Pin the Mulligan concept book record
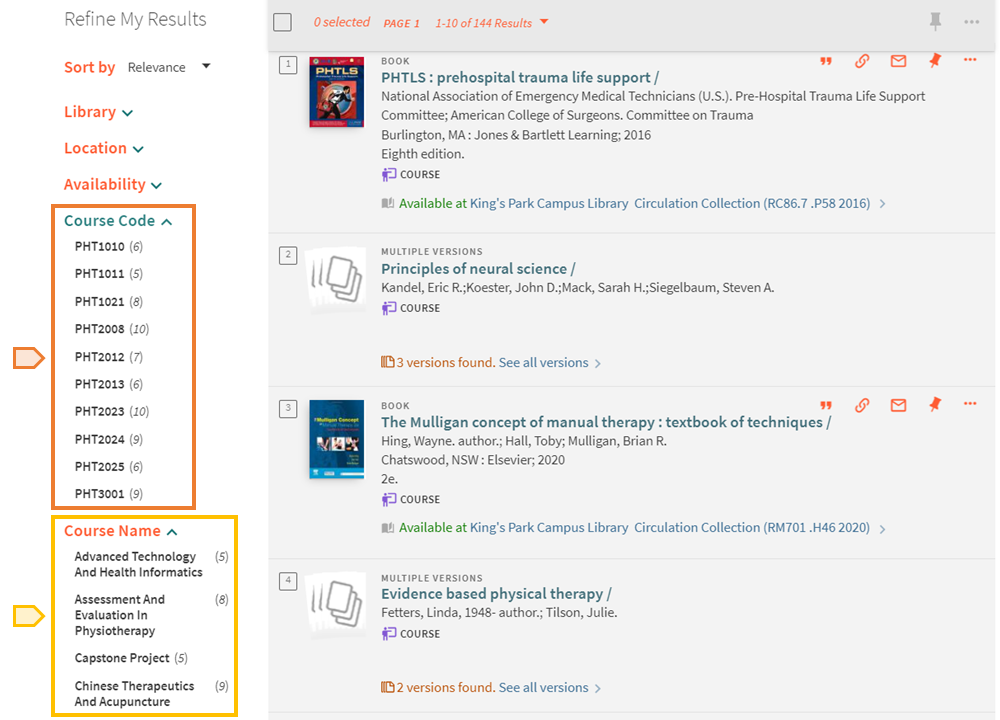Viewport: 1000px width, 720px height. tap(934, 405)
